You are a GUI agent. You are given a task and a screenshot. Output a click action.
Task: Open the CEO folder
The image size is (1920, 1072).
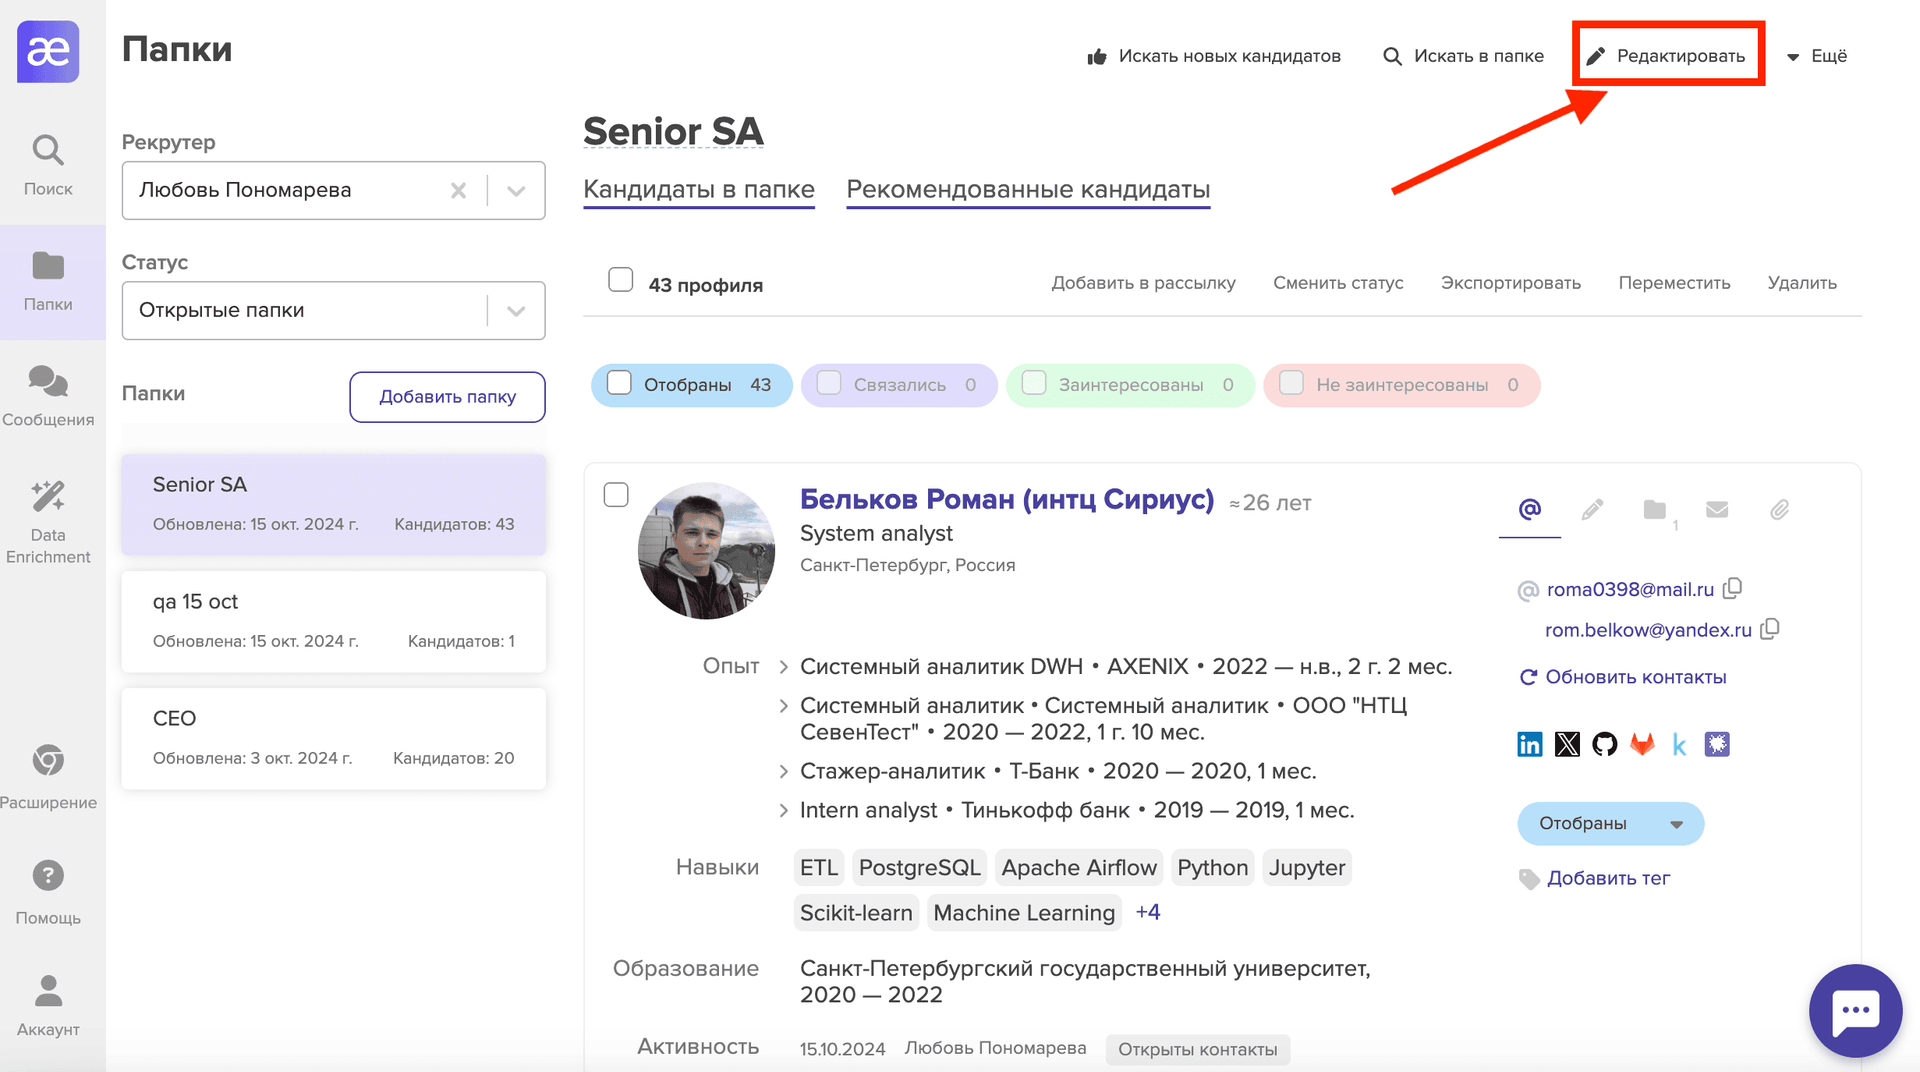tap(333, 738)
